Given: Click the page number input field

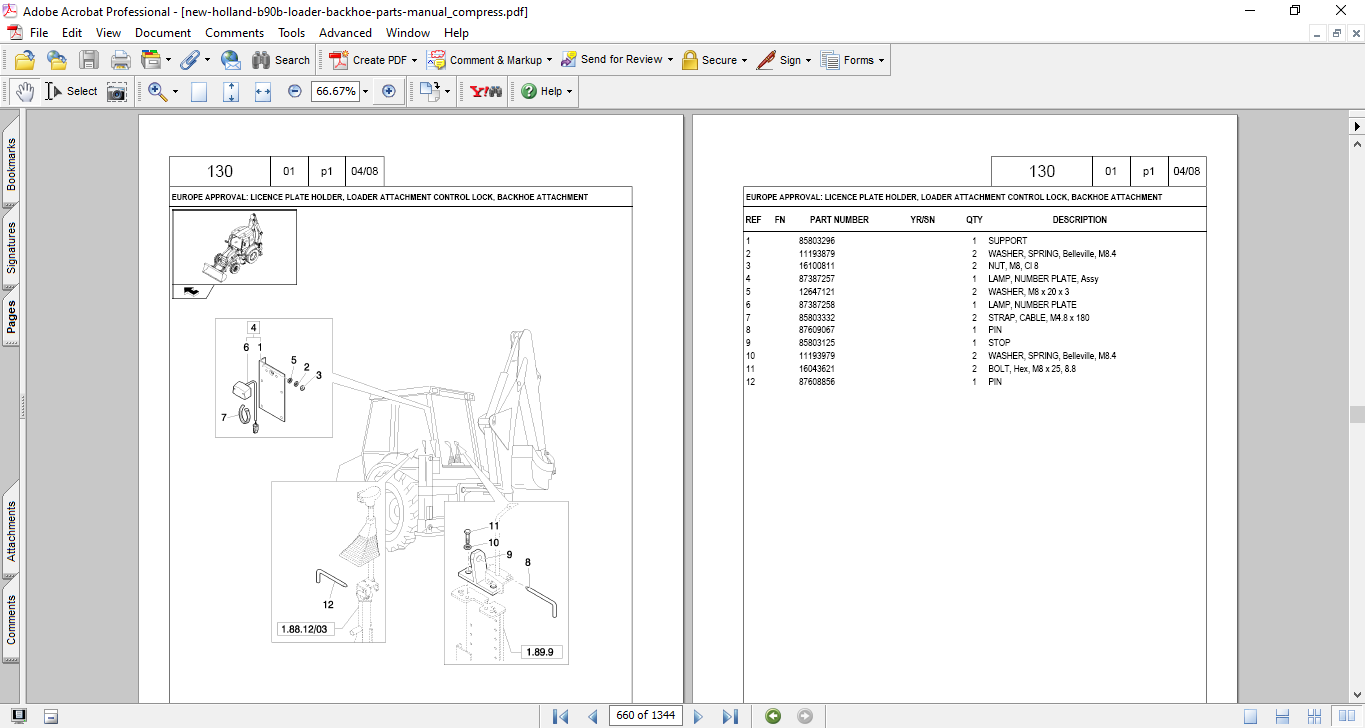Looking at the screenshot, I should point(645,716).
